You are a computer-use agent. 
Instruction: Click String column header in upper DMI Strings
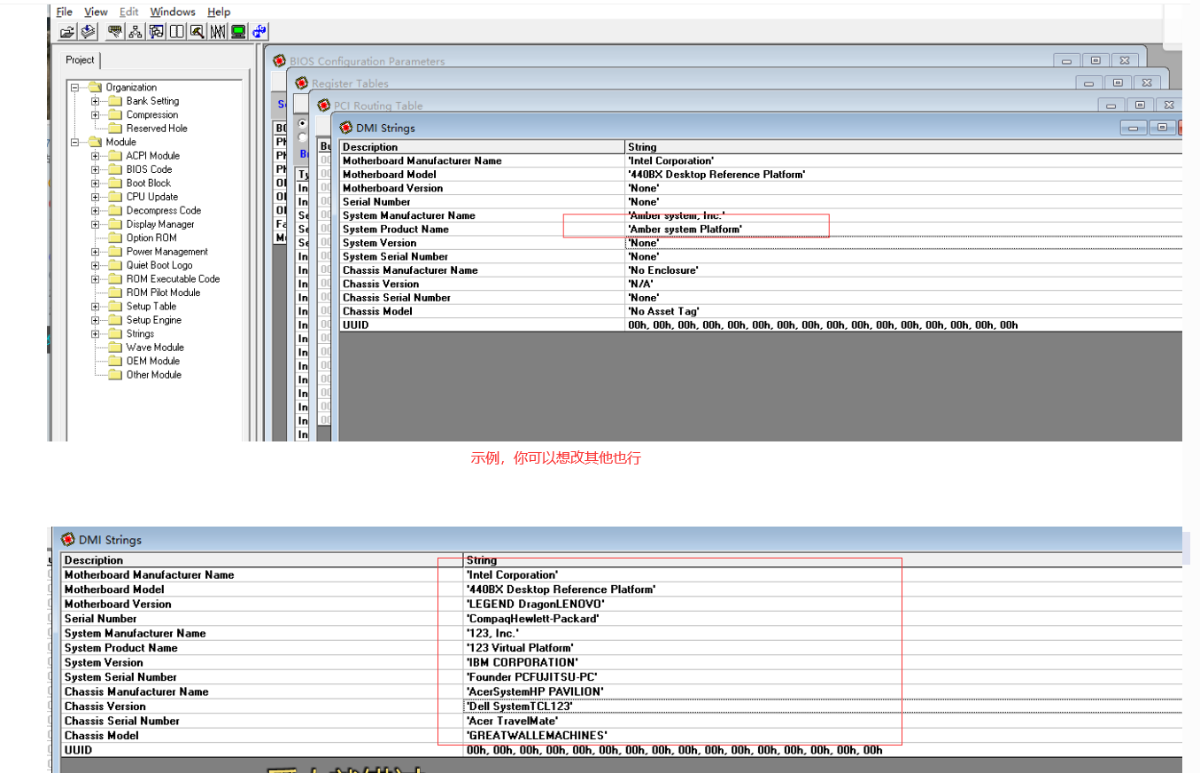coord(903,147)
